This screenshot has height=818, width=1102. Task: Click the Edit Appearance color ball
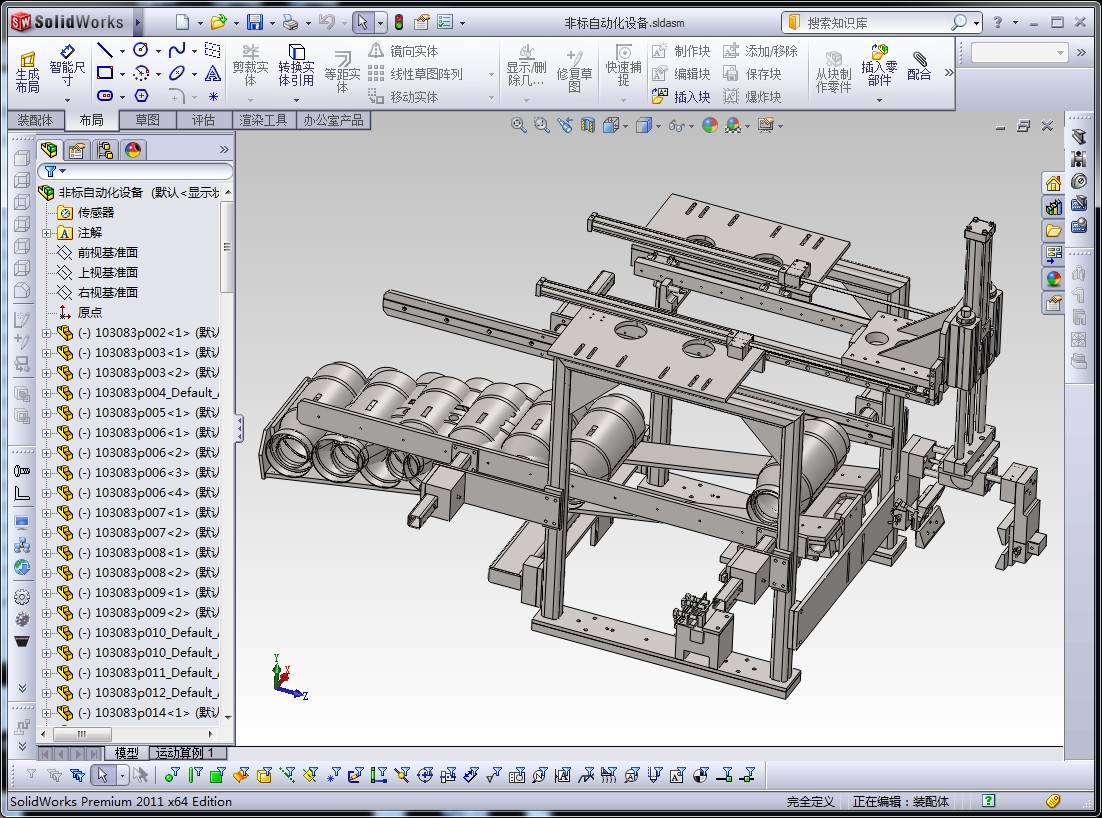pos(710,125)
